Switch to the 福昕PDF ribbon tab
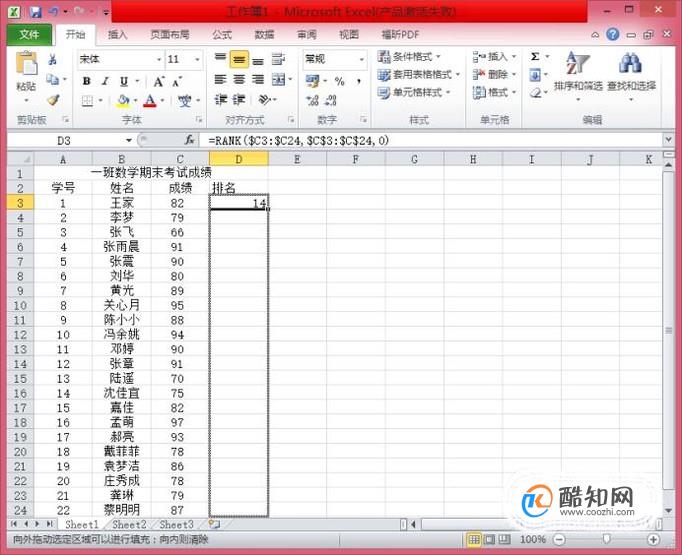 tap(400, 35)
